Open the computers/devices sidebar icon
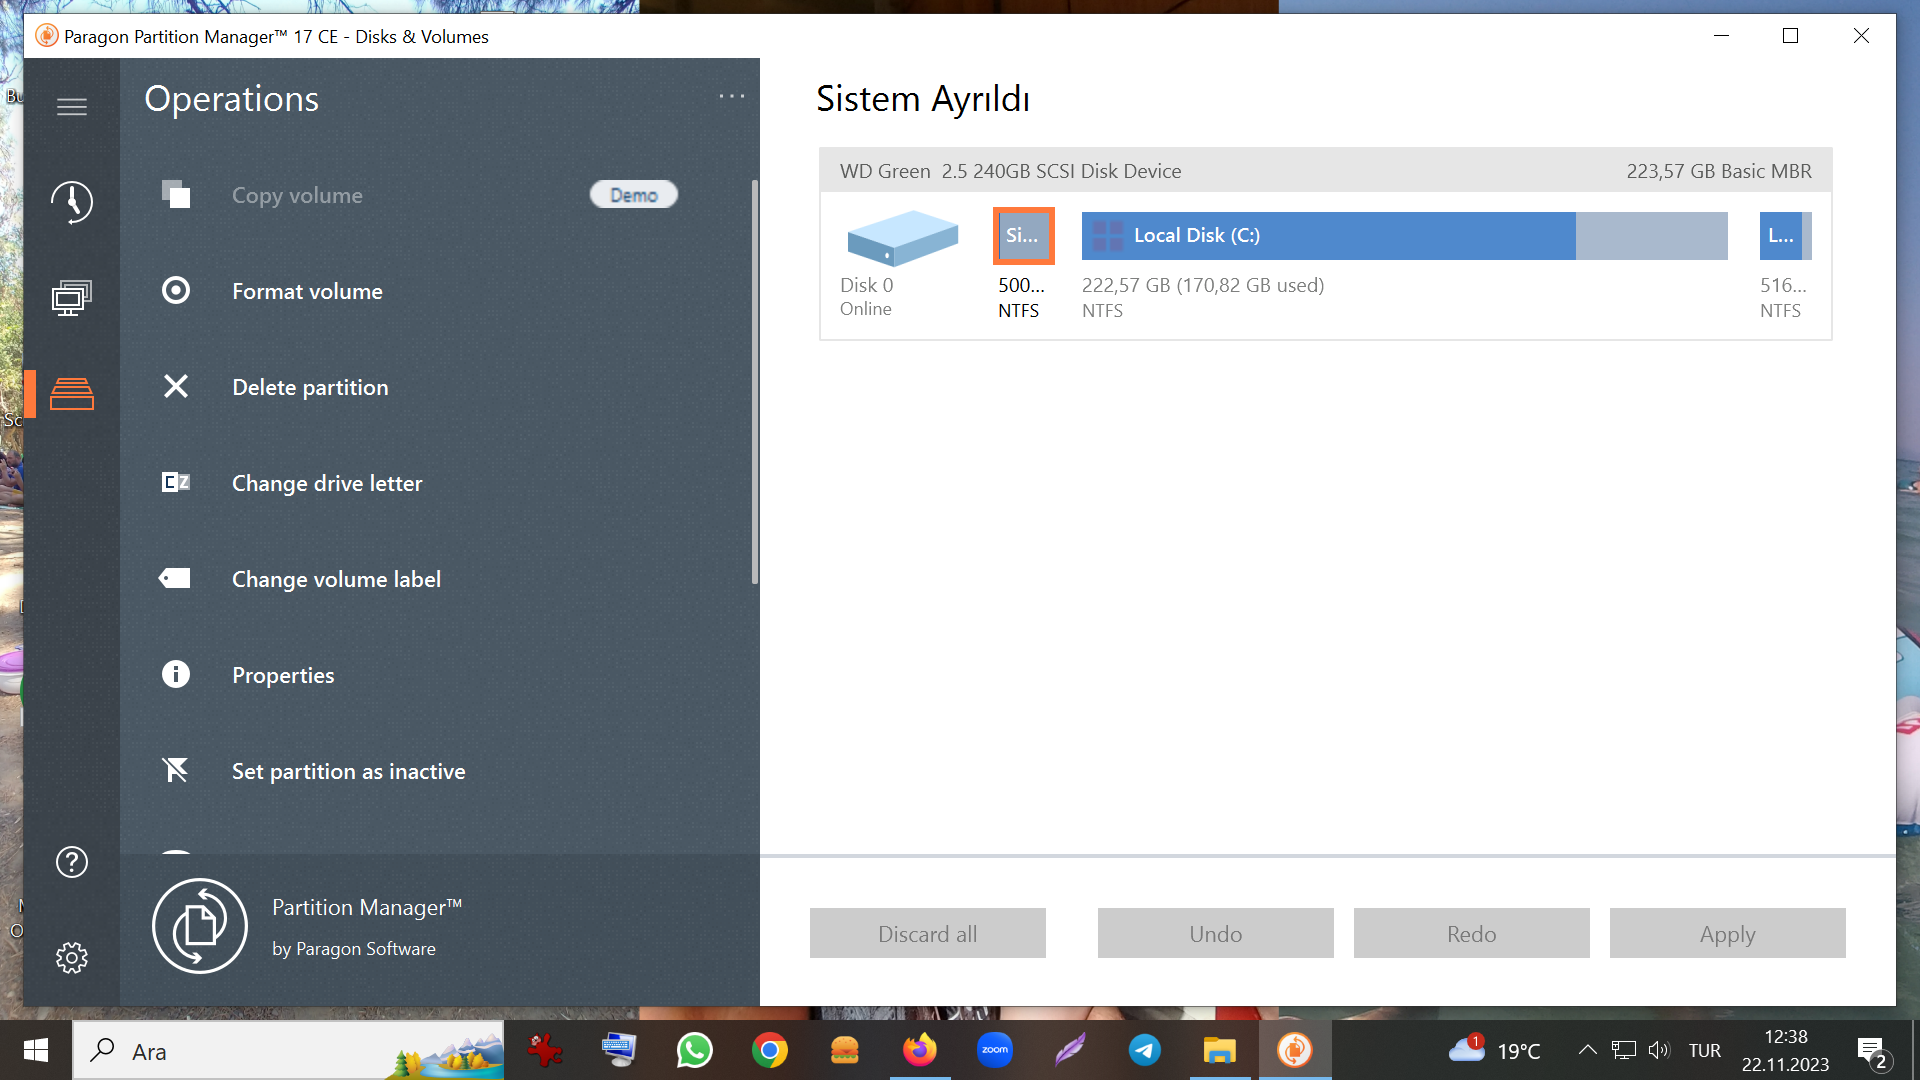The width and height of the screenshot is (1920, 1080). point(72,298)
